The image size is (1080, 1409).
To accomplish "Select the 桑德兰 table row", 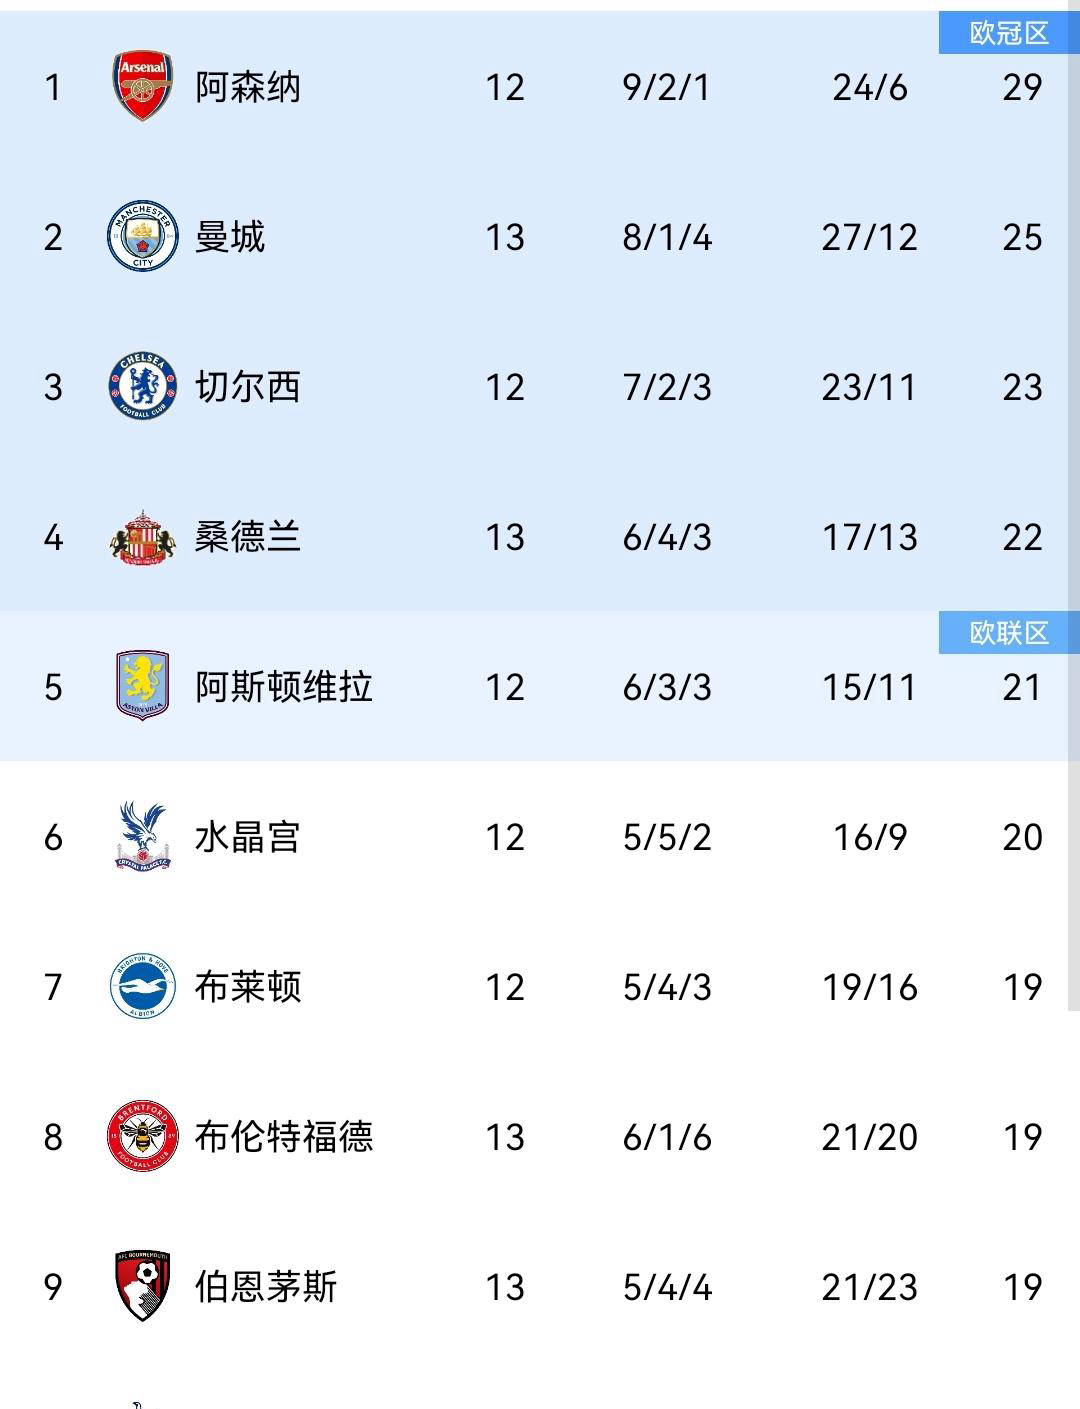I will [x=540, y=538].
